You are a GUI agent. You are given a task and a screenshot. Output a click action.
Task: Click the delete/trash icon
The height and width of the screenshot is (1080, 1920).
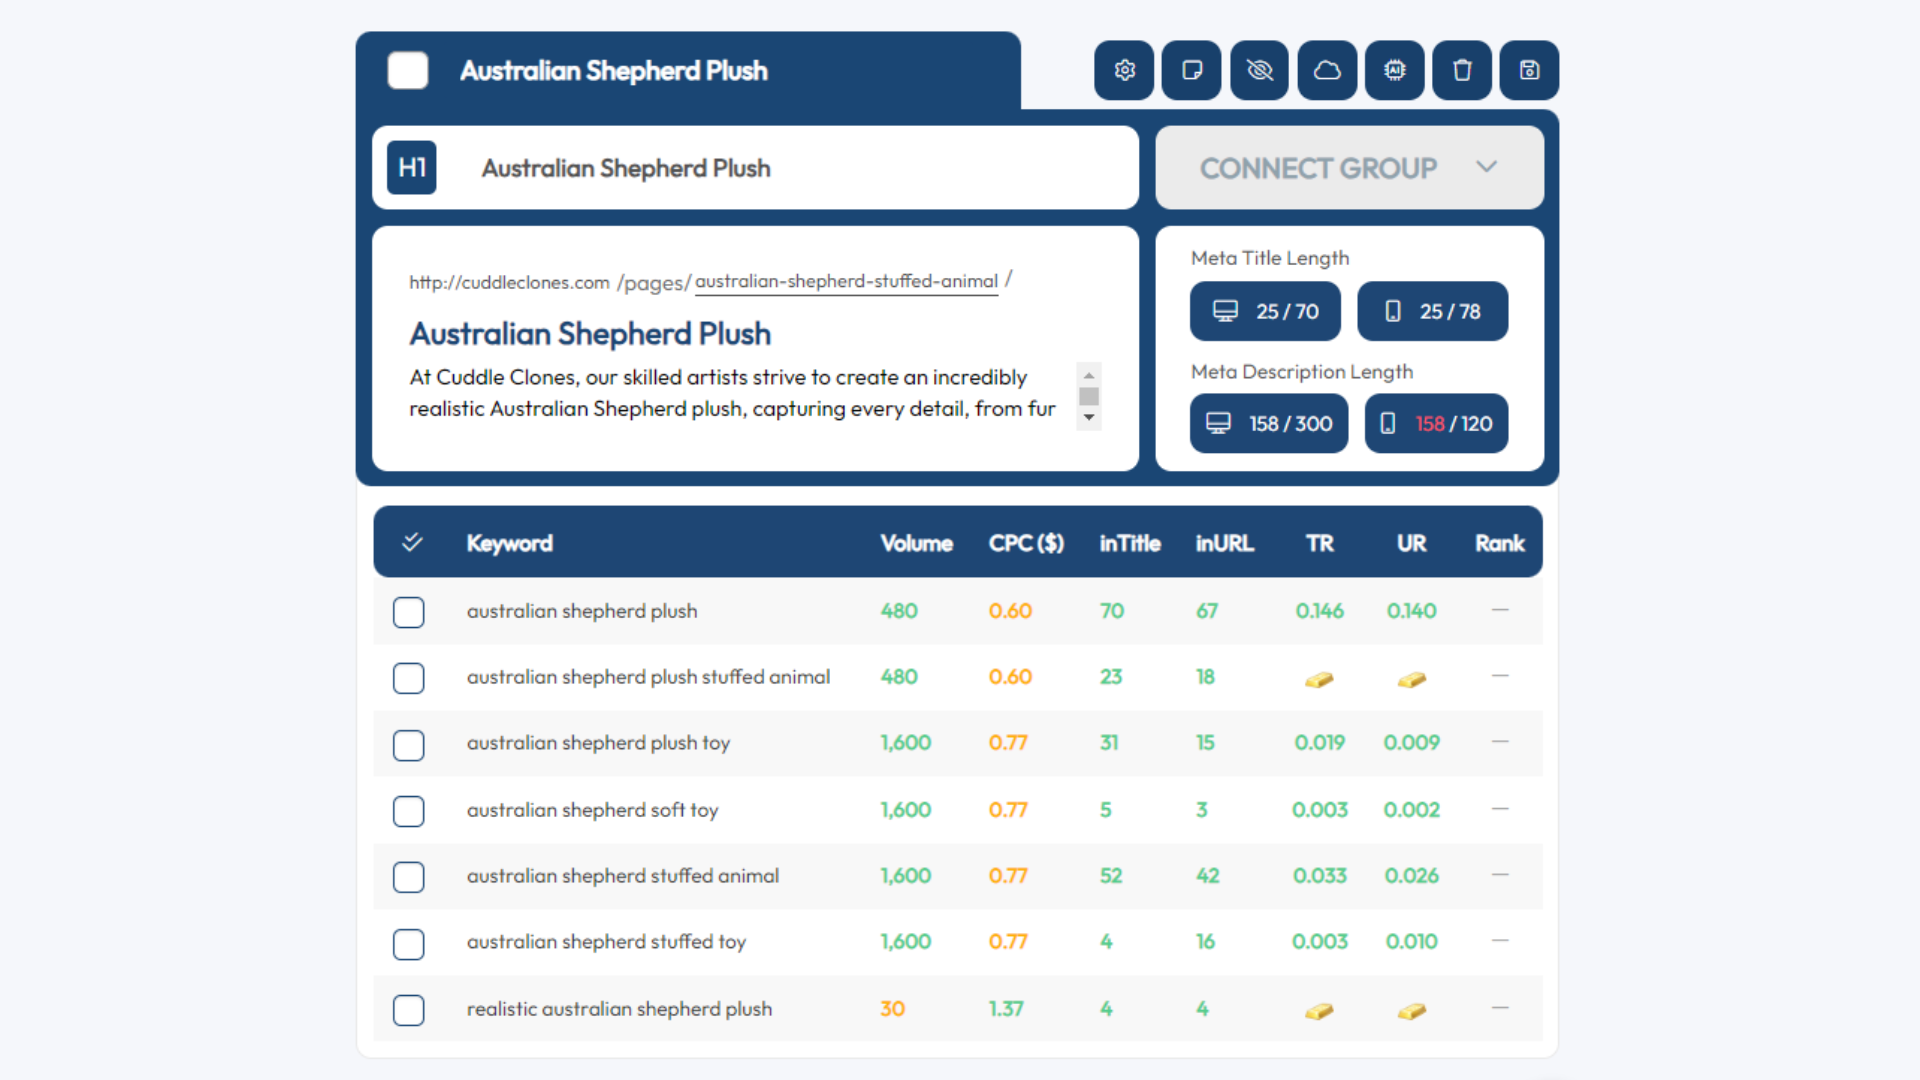point(1462,71)
